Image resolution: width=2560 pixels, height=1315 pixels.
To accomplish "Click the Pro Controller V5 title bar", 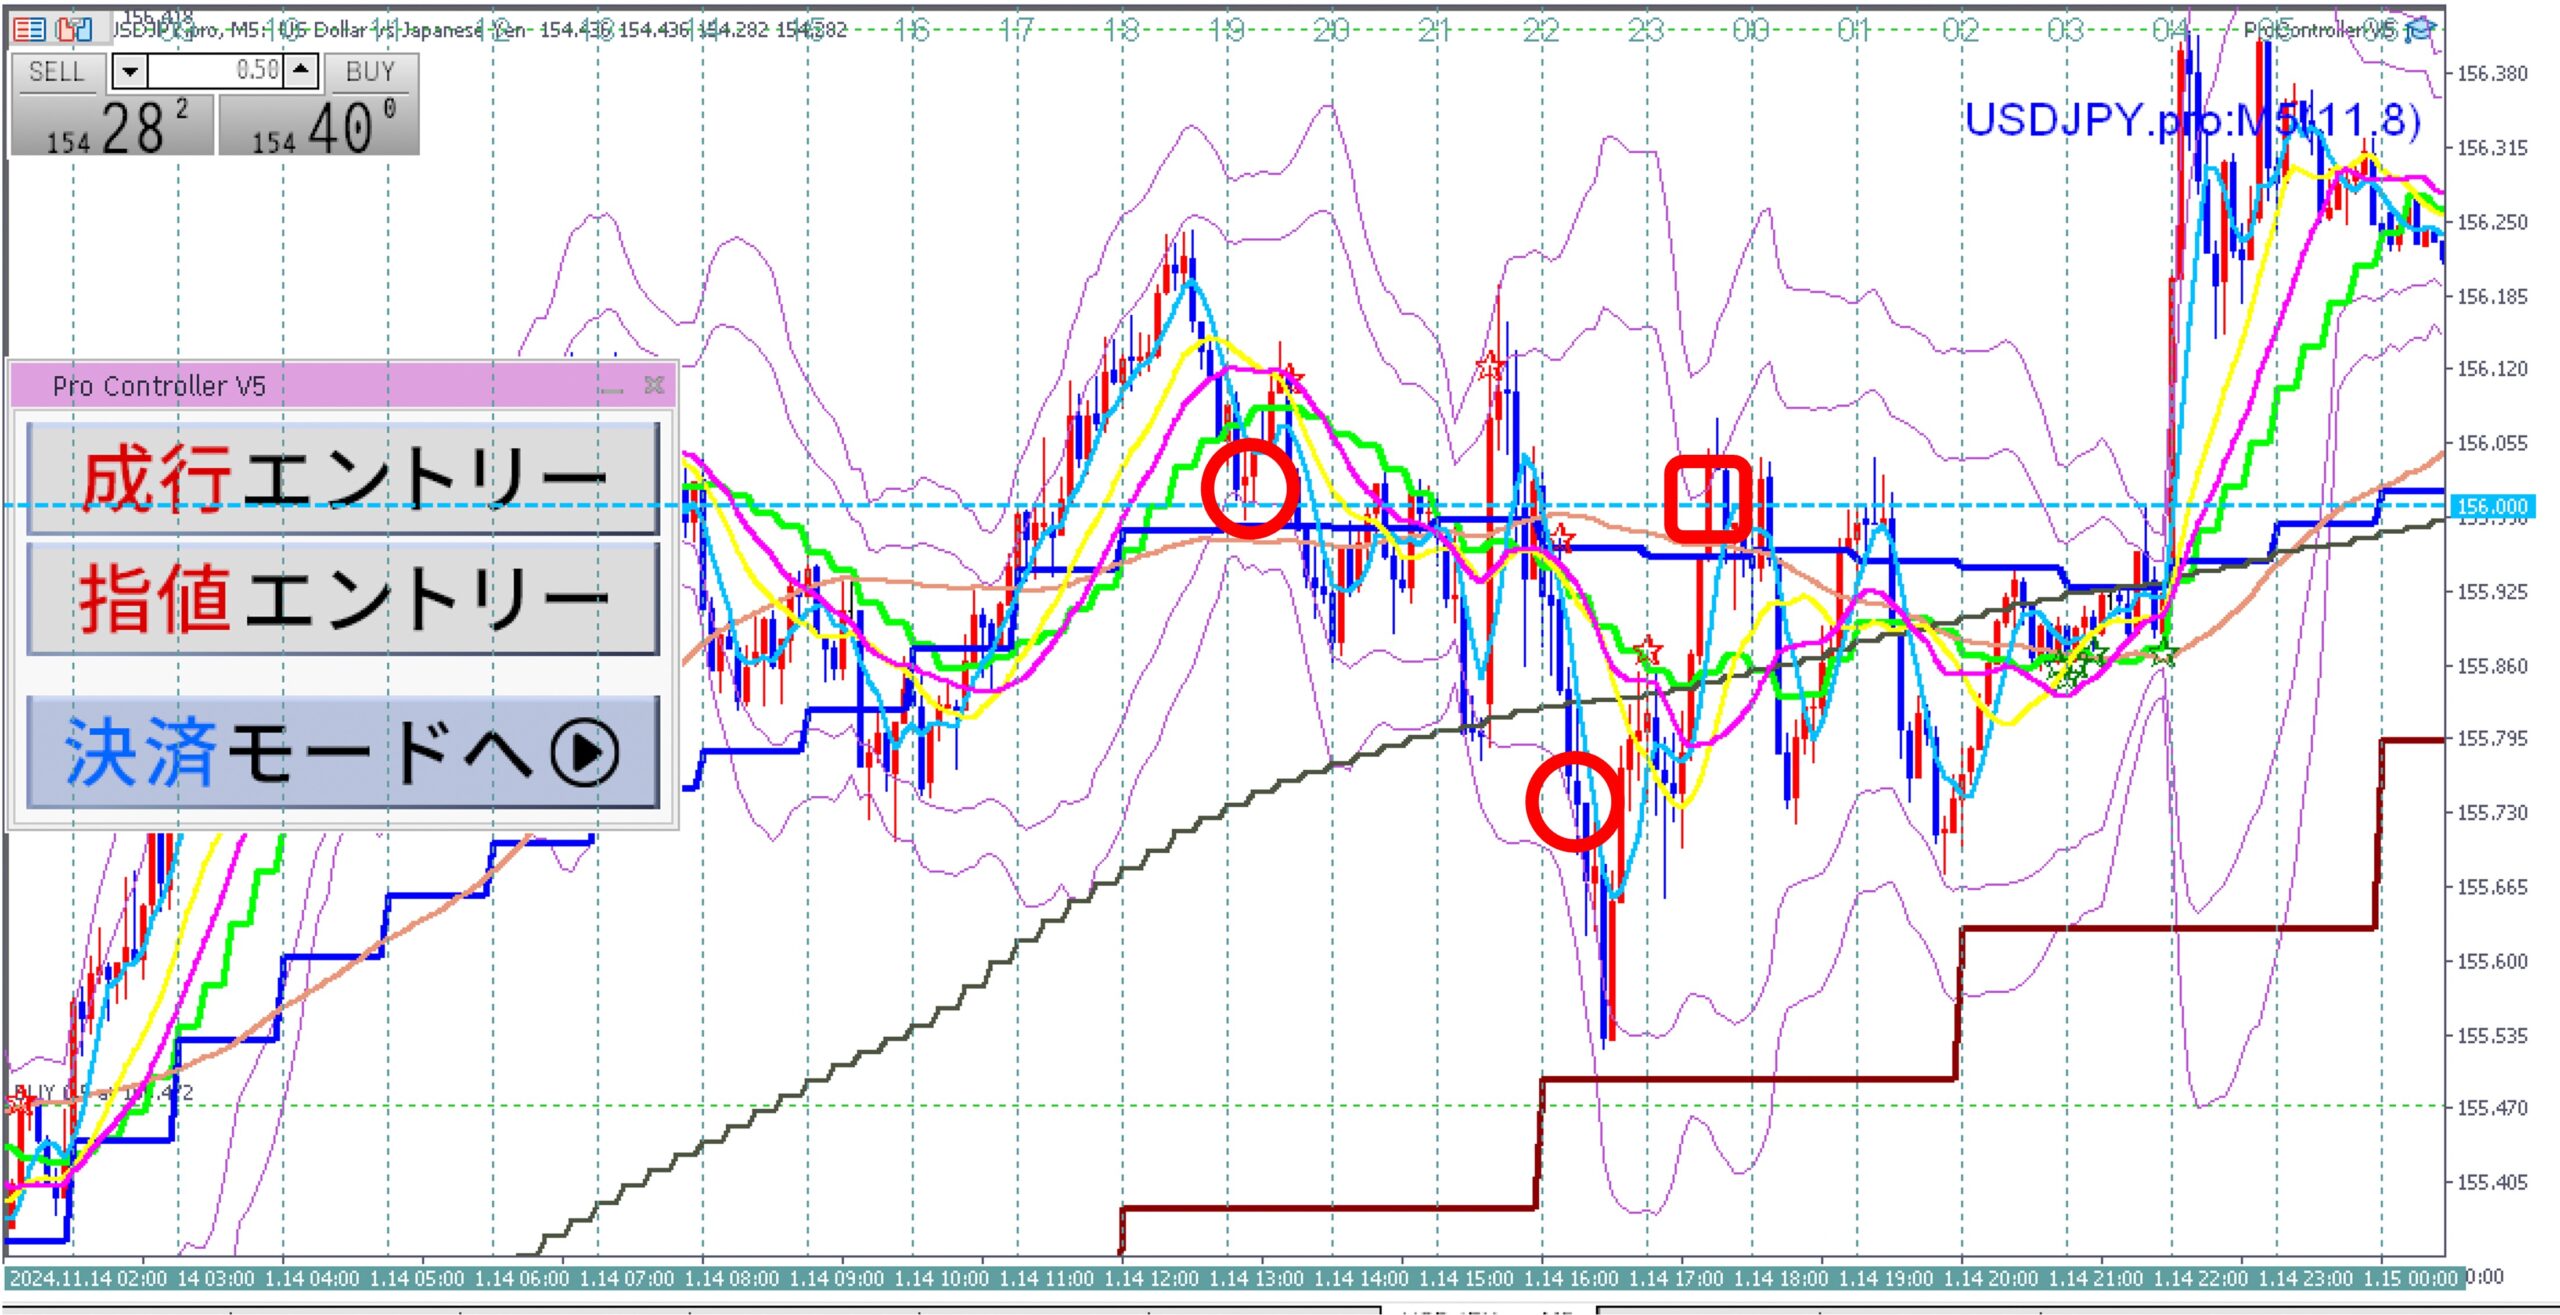I will tap(343, 386).
